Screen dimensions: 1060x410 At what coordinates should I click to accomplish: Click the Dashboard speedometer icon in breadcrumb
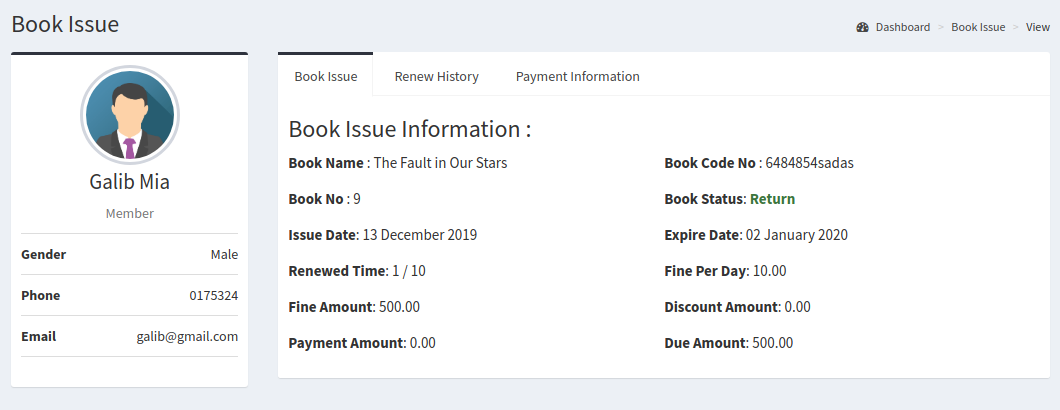click(862, 27)
